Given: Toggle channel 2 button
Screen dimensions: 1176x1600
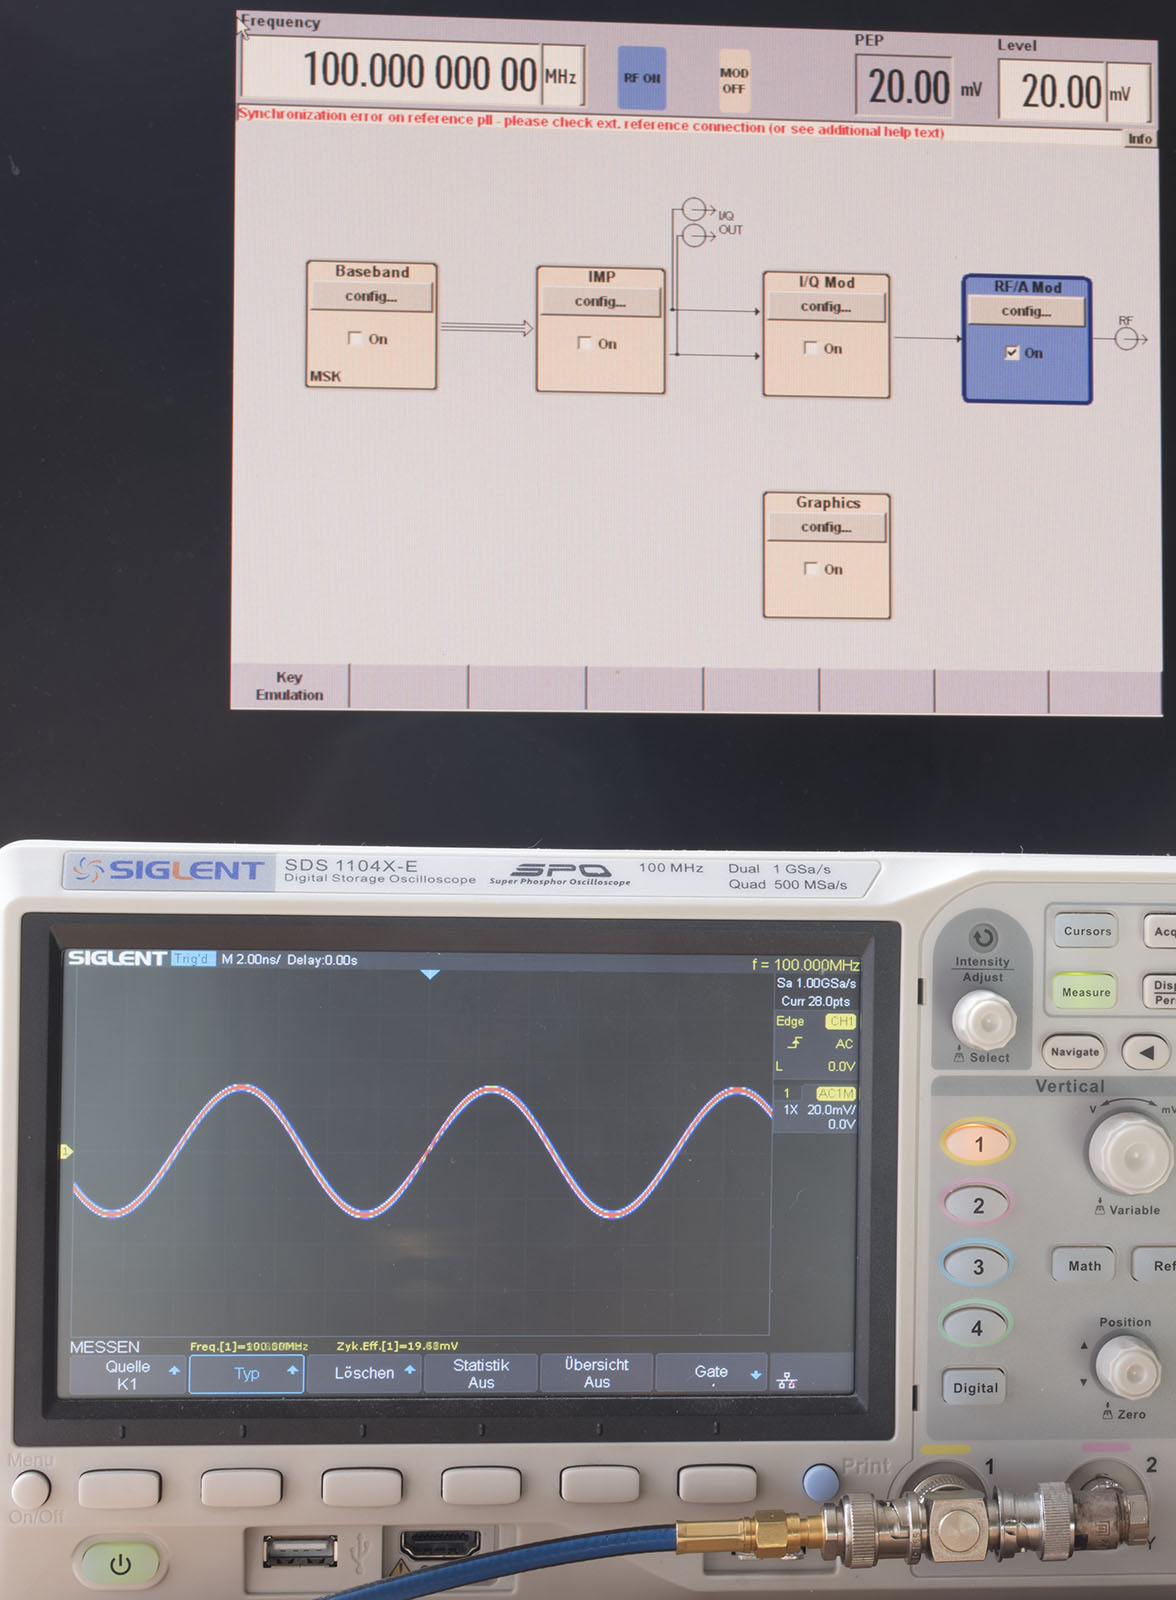Looking at the screenshot, I should point(978,1205).
